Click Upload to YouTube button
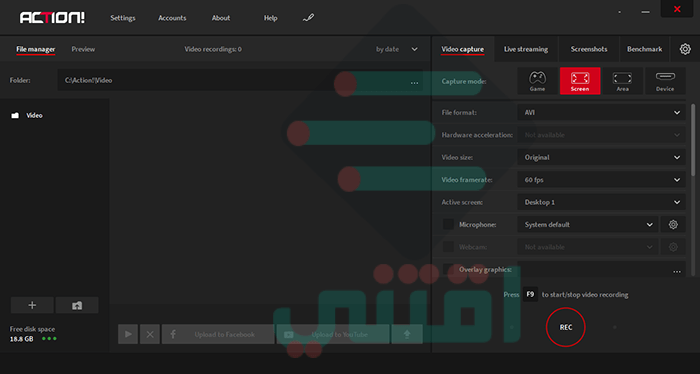 click(x=333, y=334)
